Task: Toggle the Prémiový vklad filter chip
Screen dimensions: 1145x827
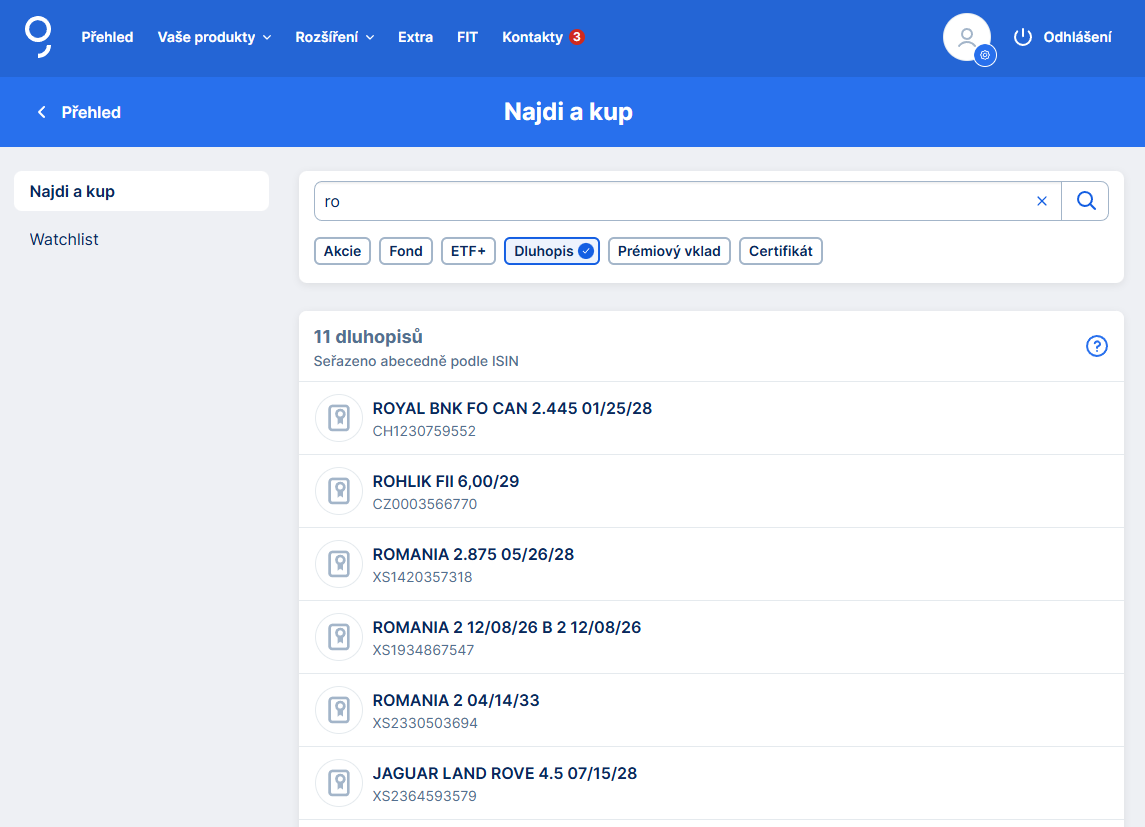Action: [669, 251]
